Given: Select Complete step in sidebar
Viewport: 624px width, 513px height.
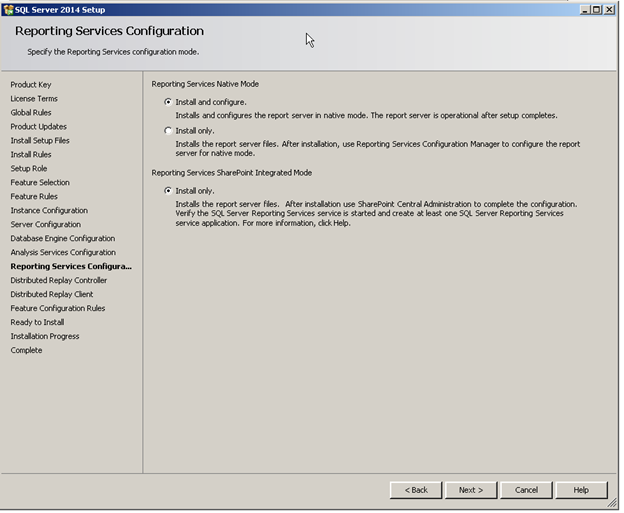Looking at the screenshot, I should [26, 350].
